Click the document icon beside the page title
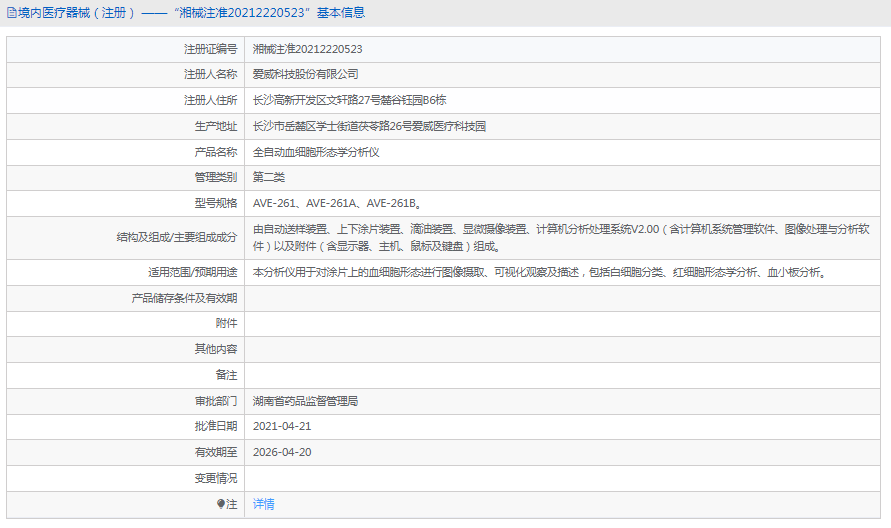Image resolution: width=891 pixels, height=528 pixels. coord(11,13)
